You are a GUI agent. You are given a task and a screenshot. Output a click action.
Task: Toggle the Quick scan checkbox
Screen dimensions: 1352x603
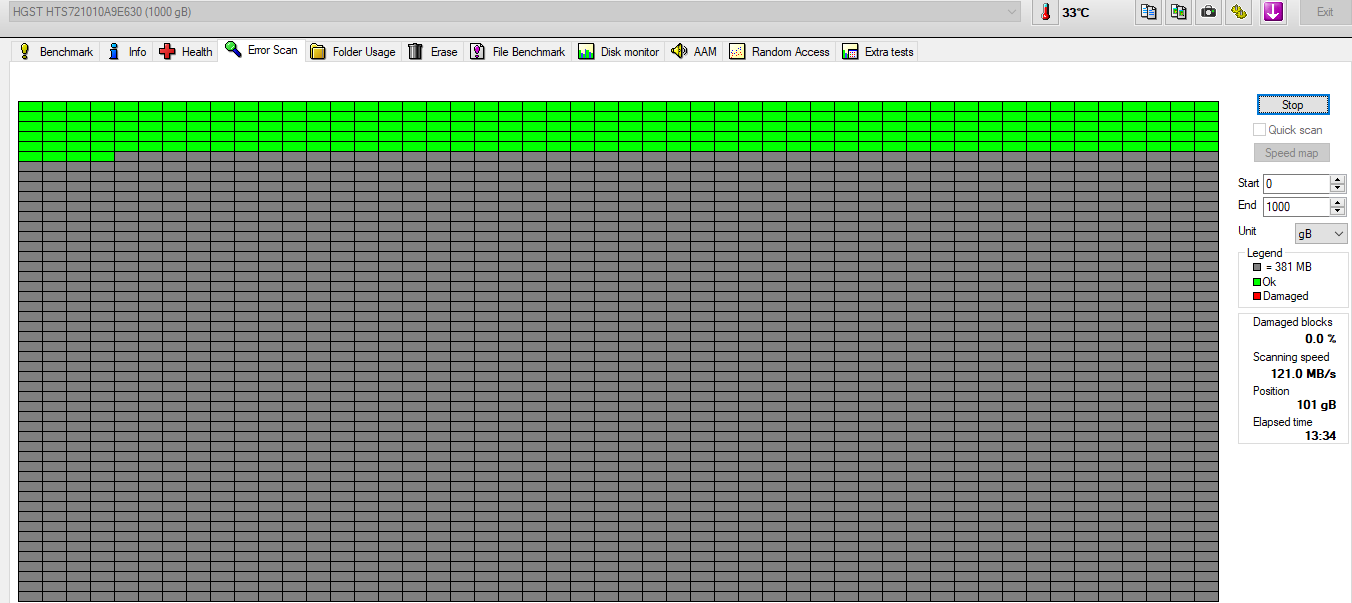1259,130
